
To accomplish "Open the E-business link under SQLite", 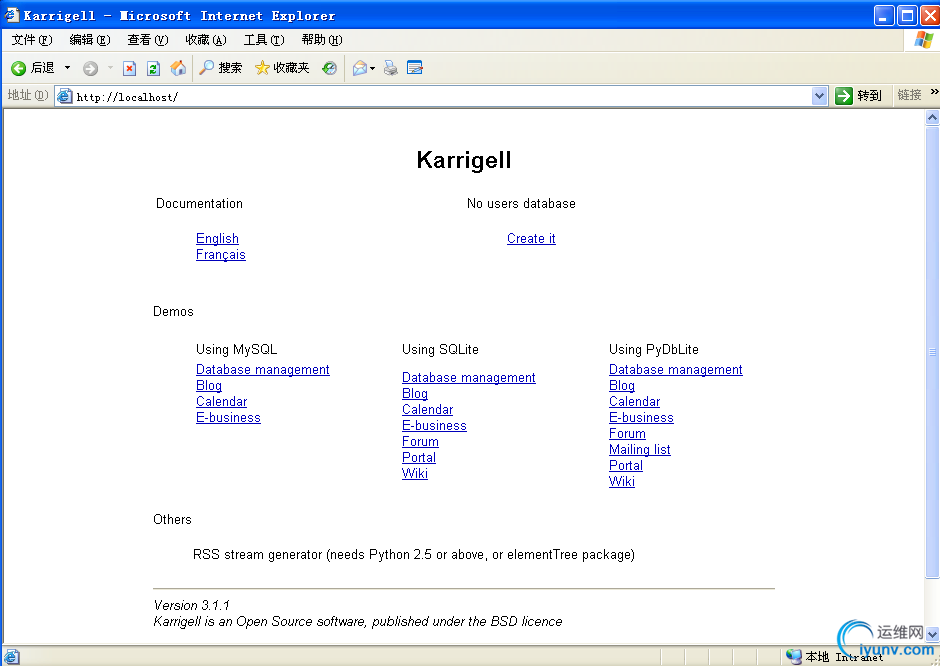I will tap(435, 426).
